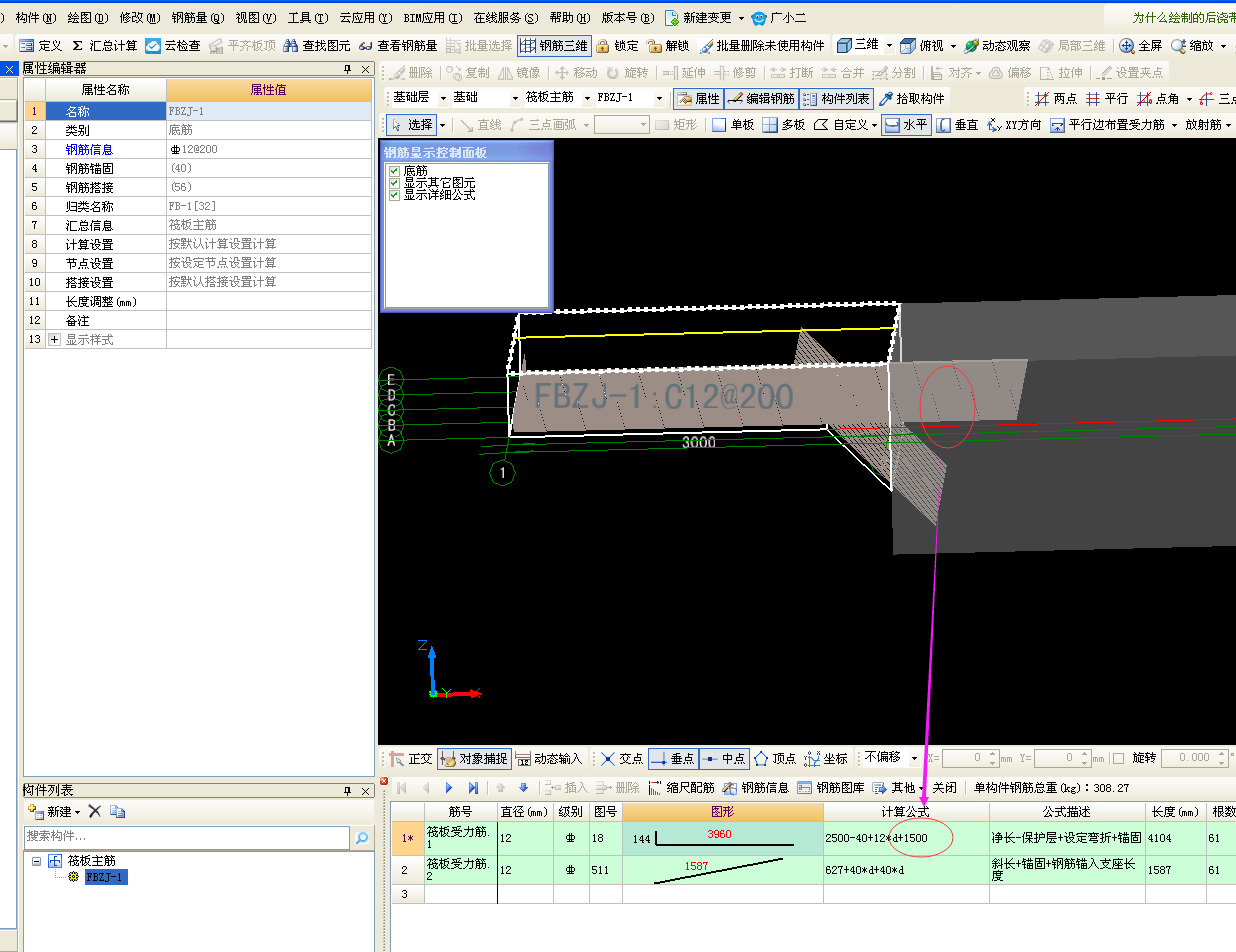Open 不偏移 offset dropdown

pos(912,758)
